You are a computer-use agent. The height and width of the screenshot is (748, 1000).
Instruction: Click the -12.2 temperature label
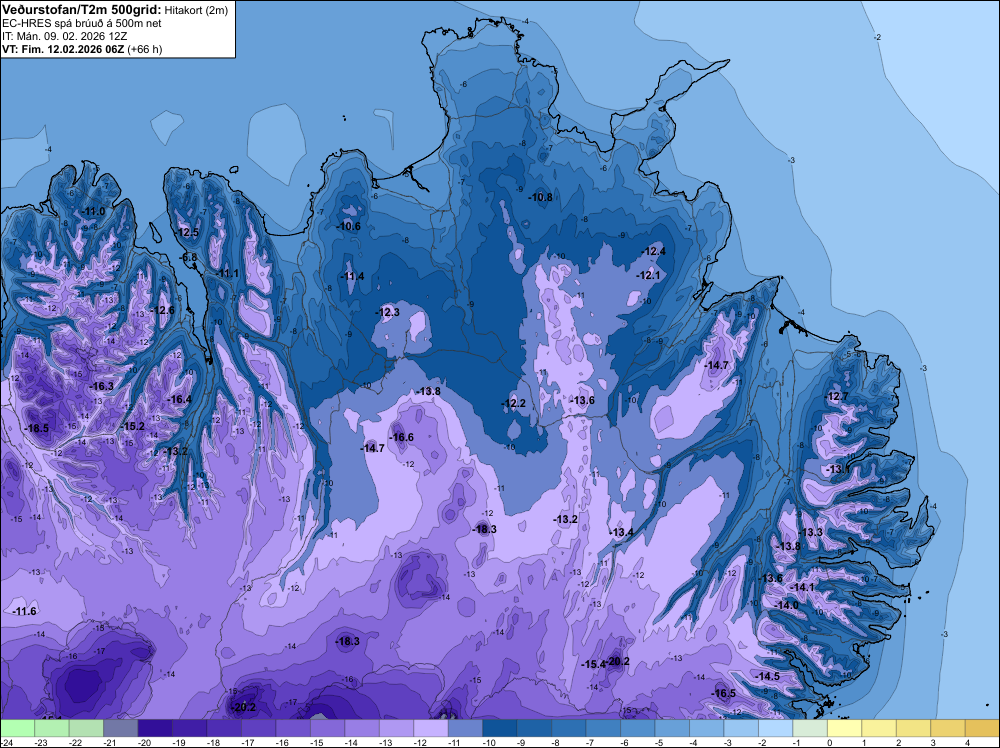(x=513, y=403)
